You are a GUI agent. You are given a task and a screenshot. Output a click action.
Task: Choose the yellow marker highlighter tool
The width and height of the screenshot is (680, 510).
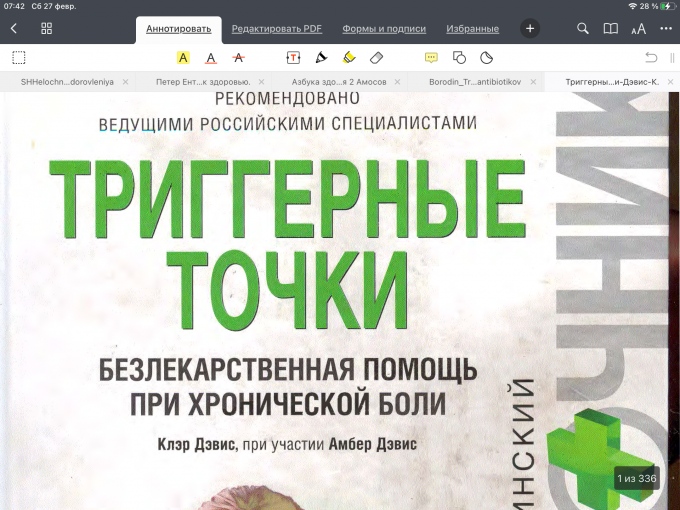(x=349, y=58)
